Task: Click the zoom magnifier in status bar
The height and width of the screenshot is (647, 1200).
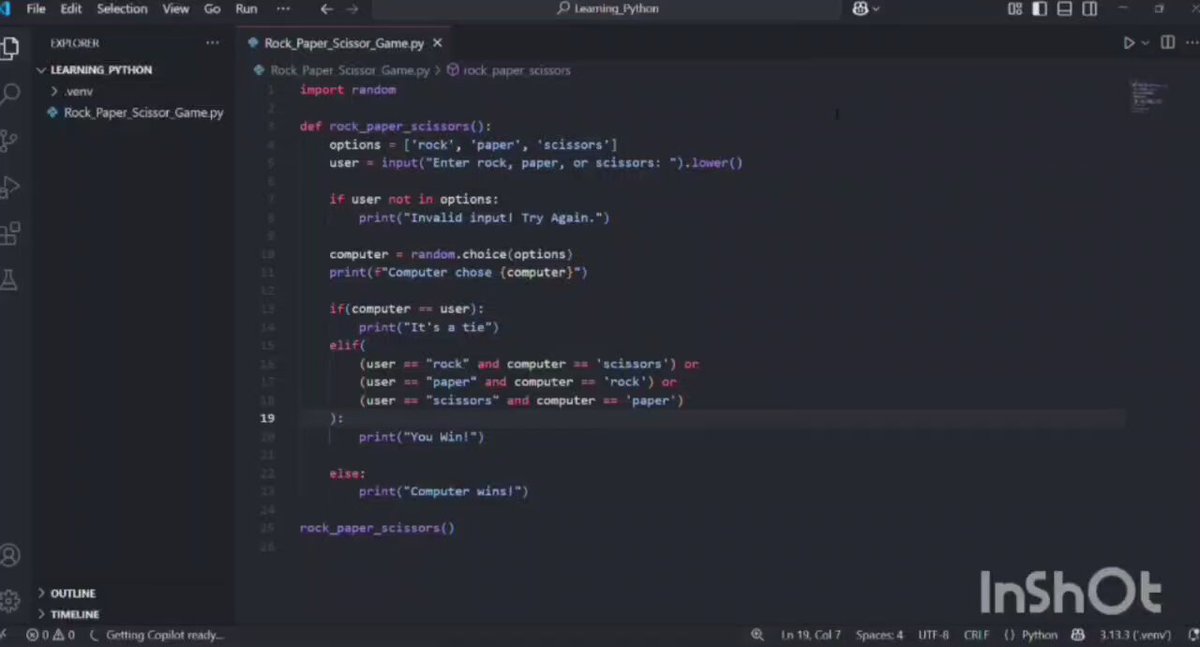Action: pos(758,635)
